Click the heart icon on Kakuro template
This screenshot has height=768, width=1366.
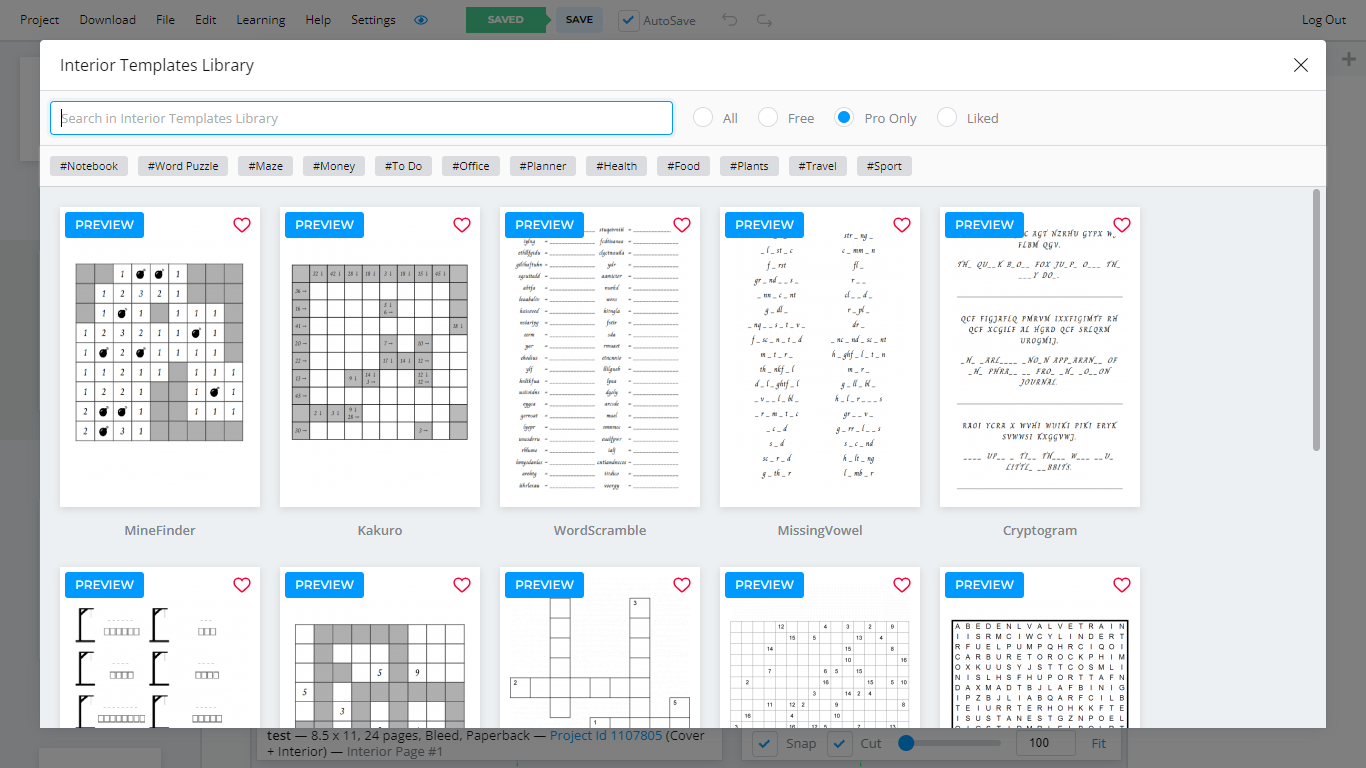click(x=462, y=225)
